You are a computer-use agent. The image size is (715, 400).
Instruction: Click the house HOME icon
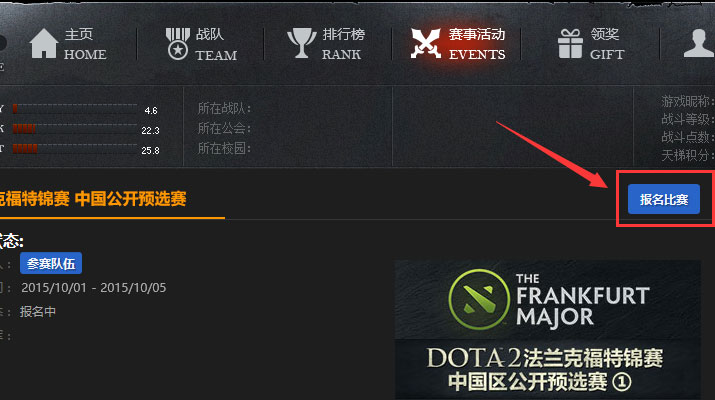point(44,43)
